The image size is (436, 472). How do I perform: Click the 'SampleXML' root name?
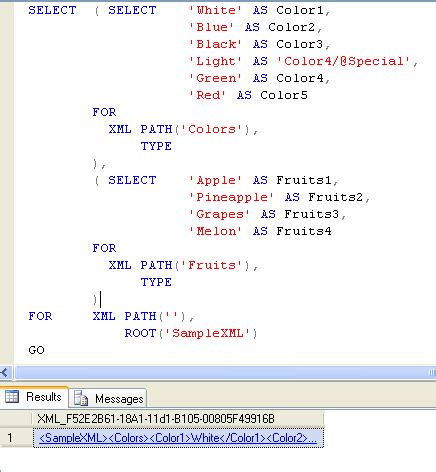pos(208,333)
